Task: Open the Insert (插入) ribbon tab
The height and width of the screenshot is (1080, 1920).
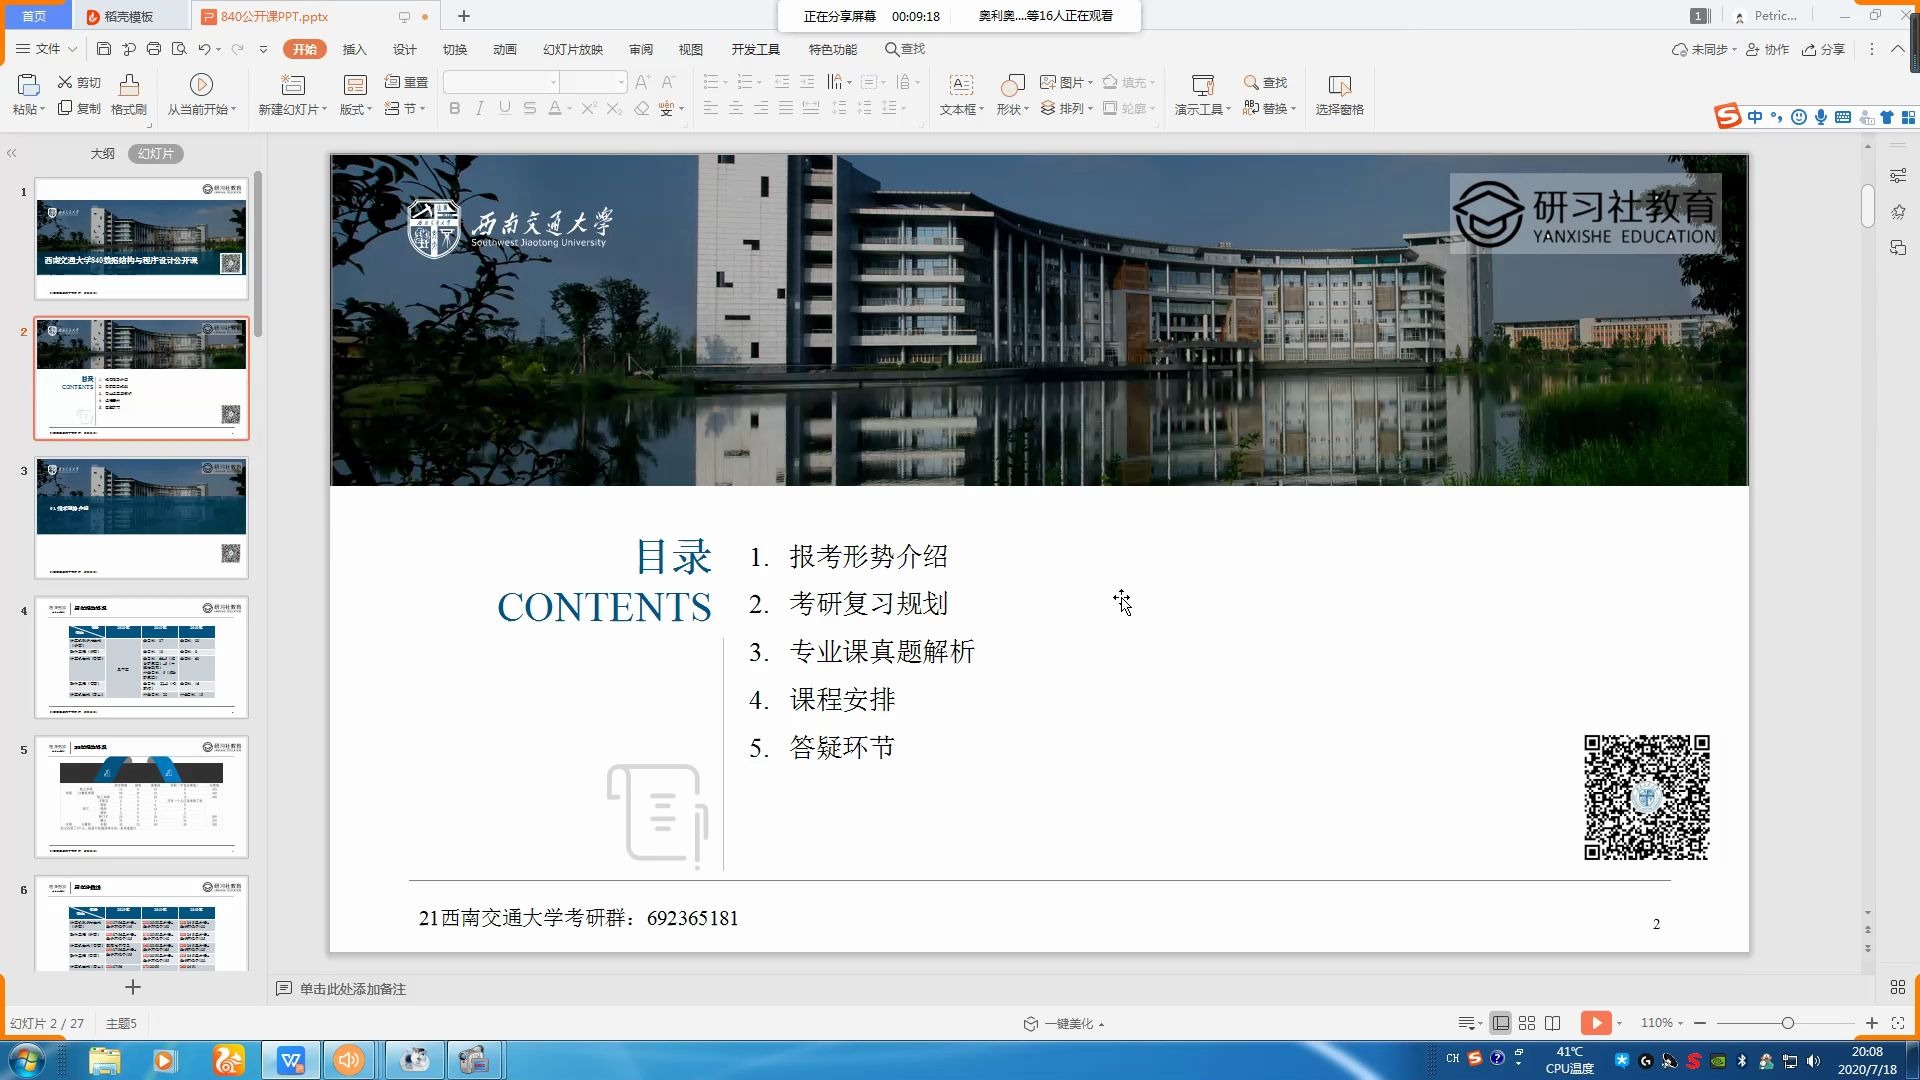Action: (x=354, y=49)
